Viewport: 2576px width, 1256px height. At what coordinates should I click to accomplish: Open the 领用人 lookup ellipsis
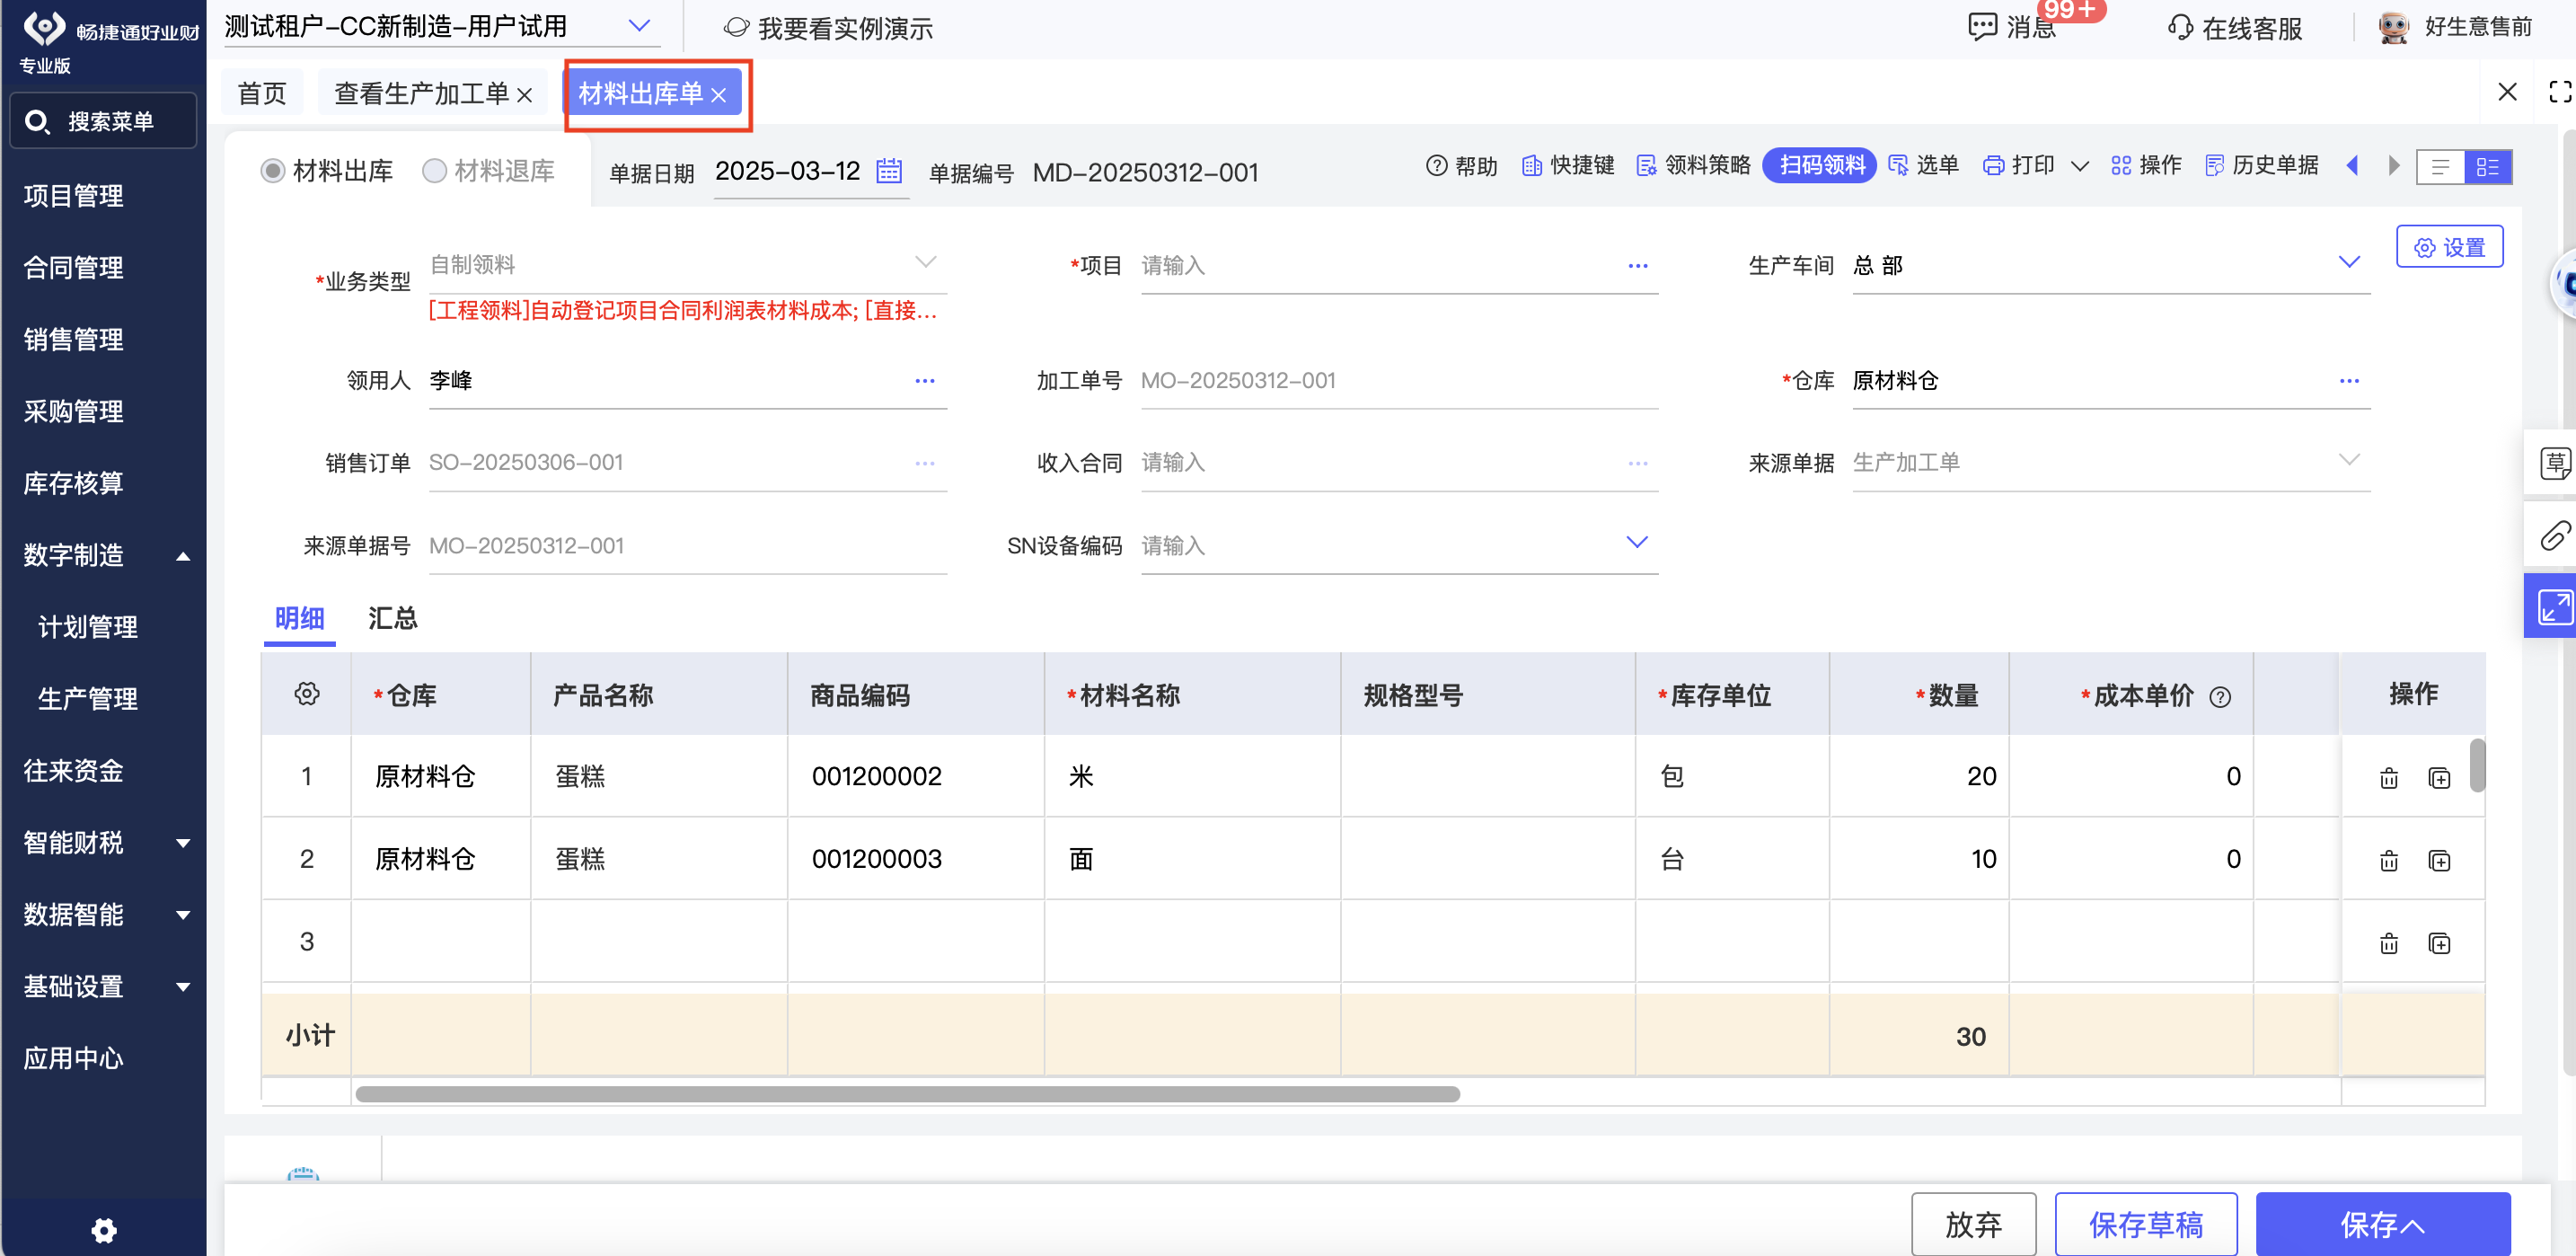pyautogui.click(x=925, y=381)
